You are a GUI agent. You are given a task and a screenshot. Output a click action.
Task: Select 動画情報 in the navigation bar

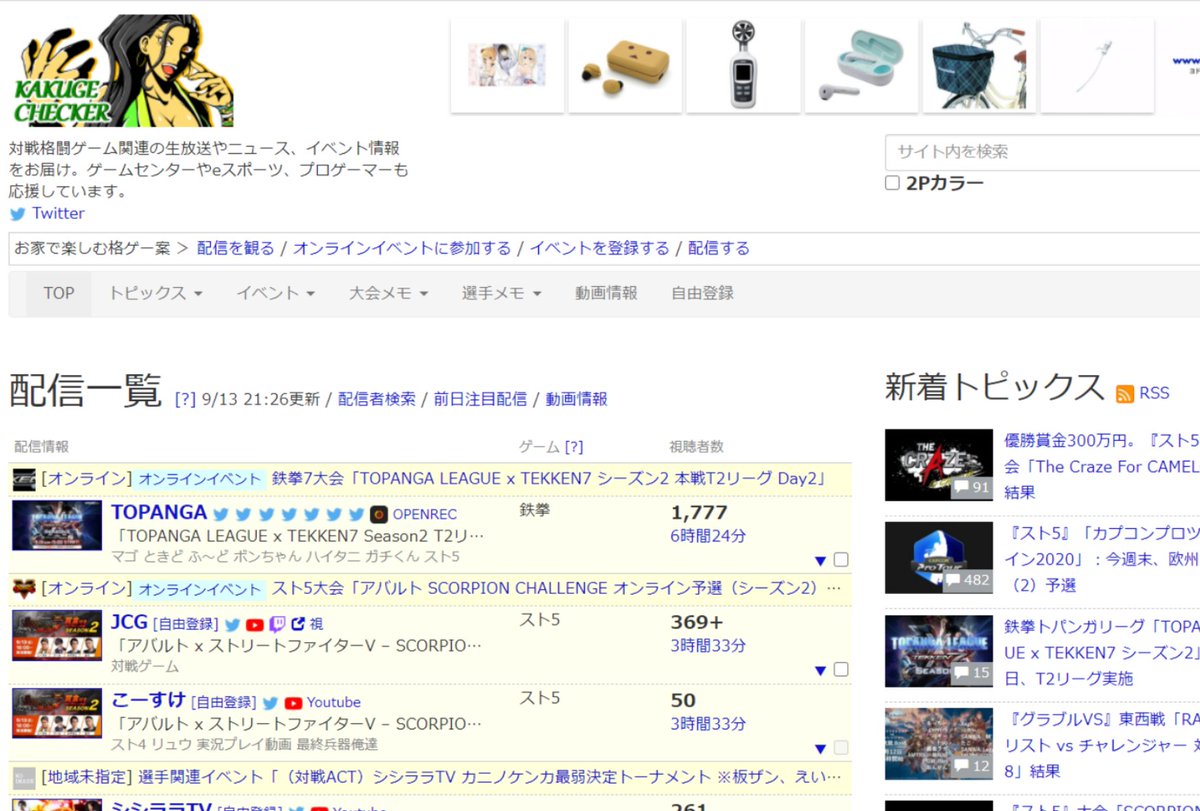pos(606,293)
